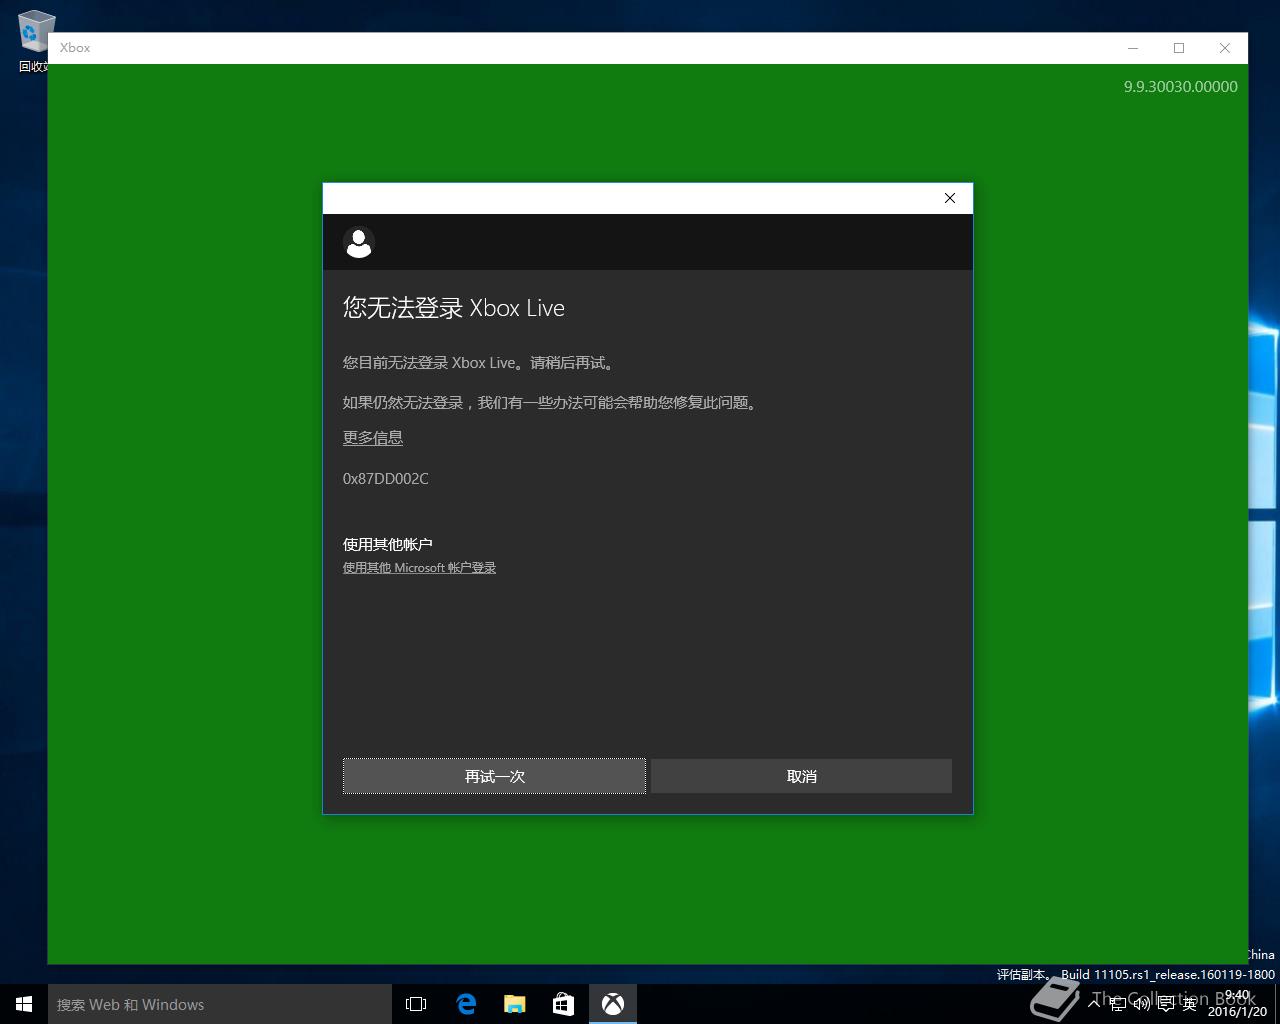Image resolution: width=1280 pixels, height=1024 pixels.
Task: Open the network status tray icon
Action: 1118,1004
